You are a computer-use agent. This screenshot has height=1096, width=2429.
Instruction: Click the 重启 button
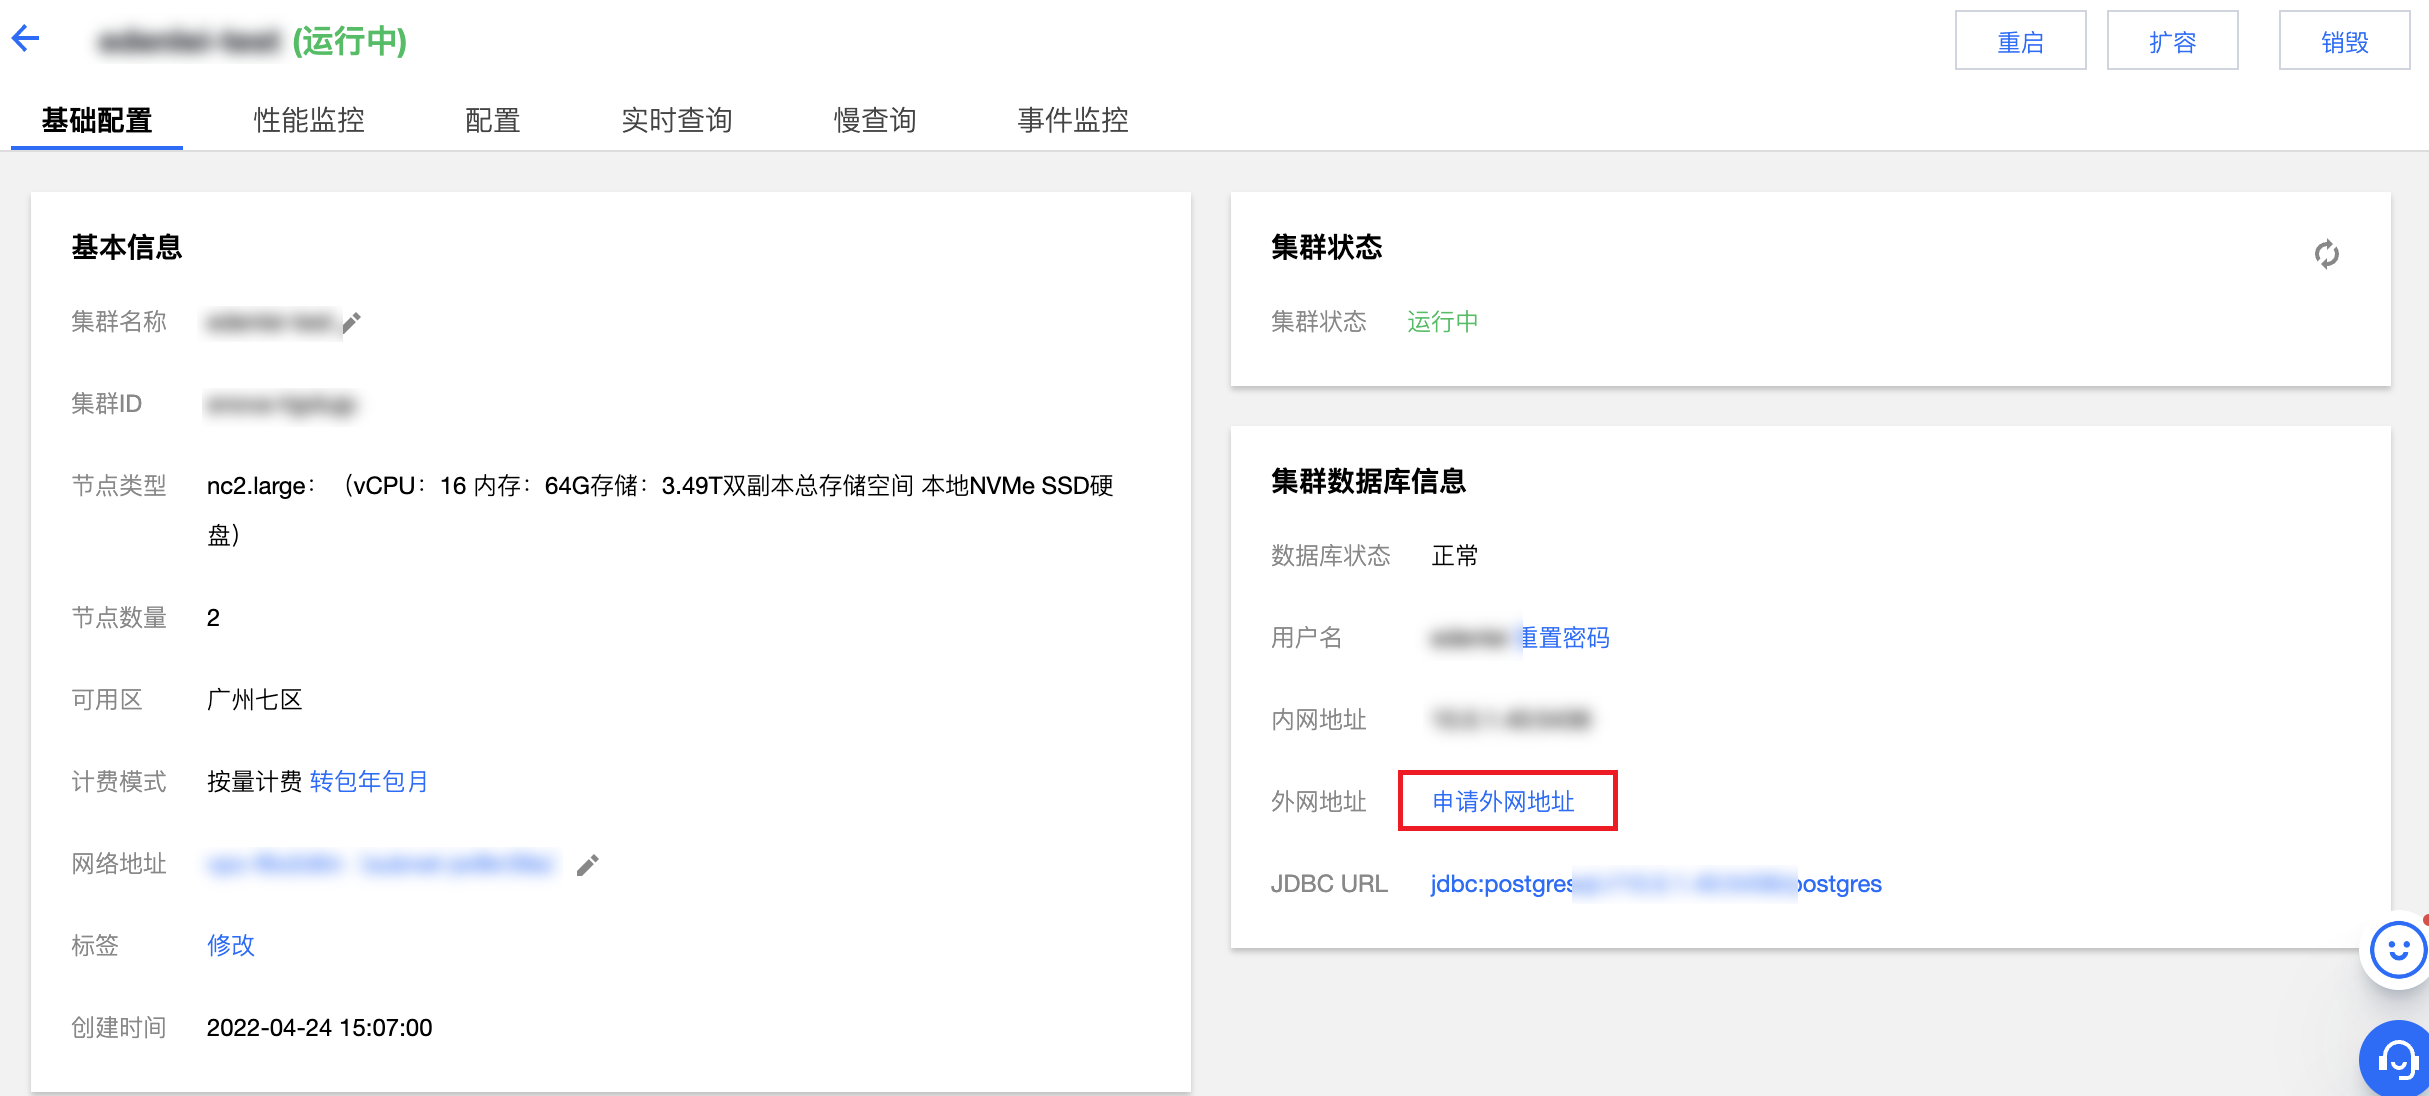pos(2020,42)
